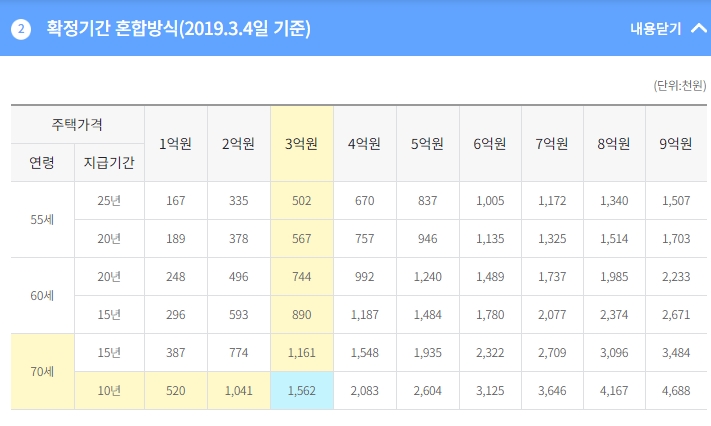The width and height of the screenshot is (711, 426).
Task: Click the 연령 header cell
Action: [42, 162]
